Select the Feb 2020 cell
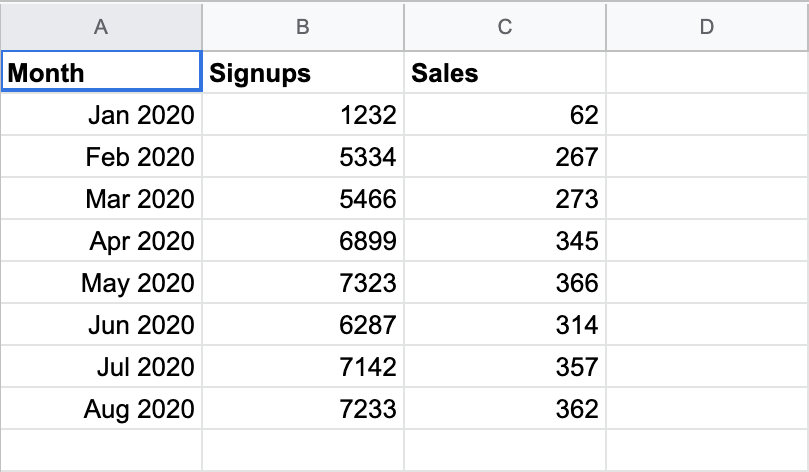 (x=101, y=157)
